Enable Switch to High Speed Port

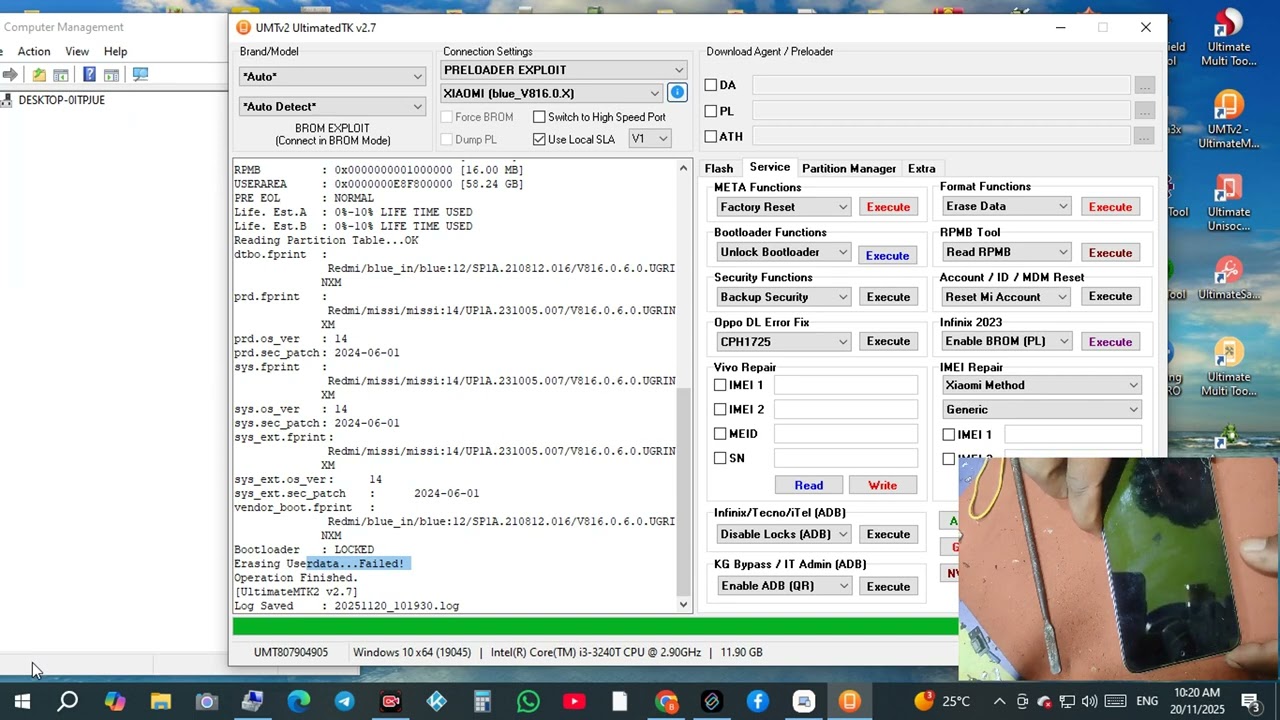click(539, 117)
